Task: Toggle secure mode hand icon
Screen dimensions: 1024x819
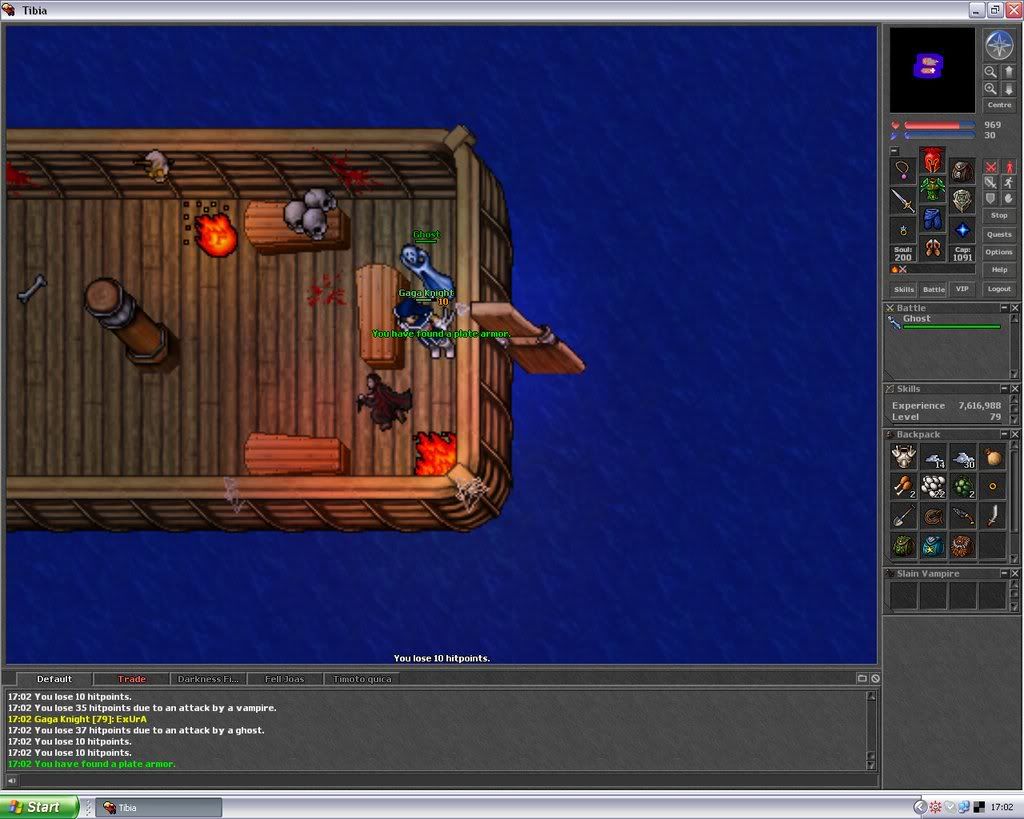Action: pos(1008,199)
